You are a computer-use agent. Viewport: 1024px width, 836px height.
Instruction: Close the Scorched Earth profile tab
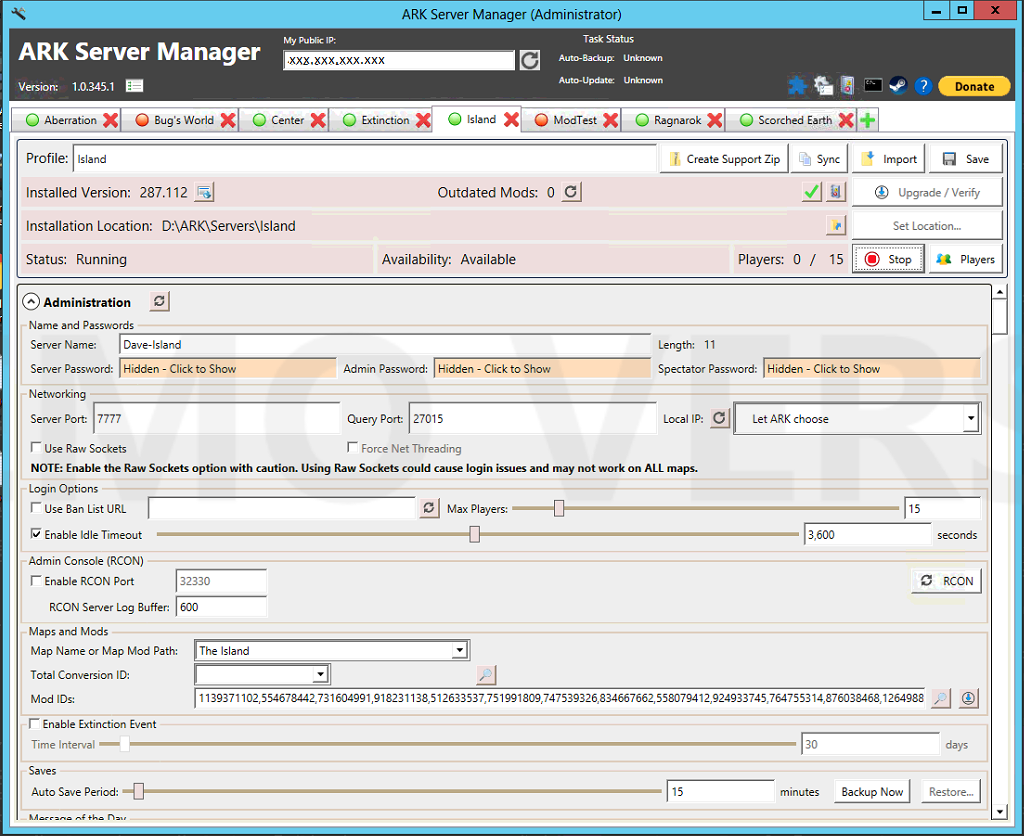coord(846,120)
